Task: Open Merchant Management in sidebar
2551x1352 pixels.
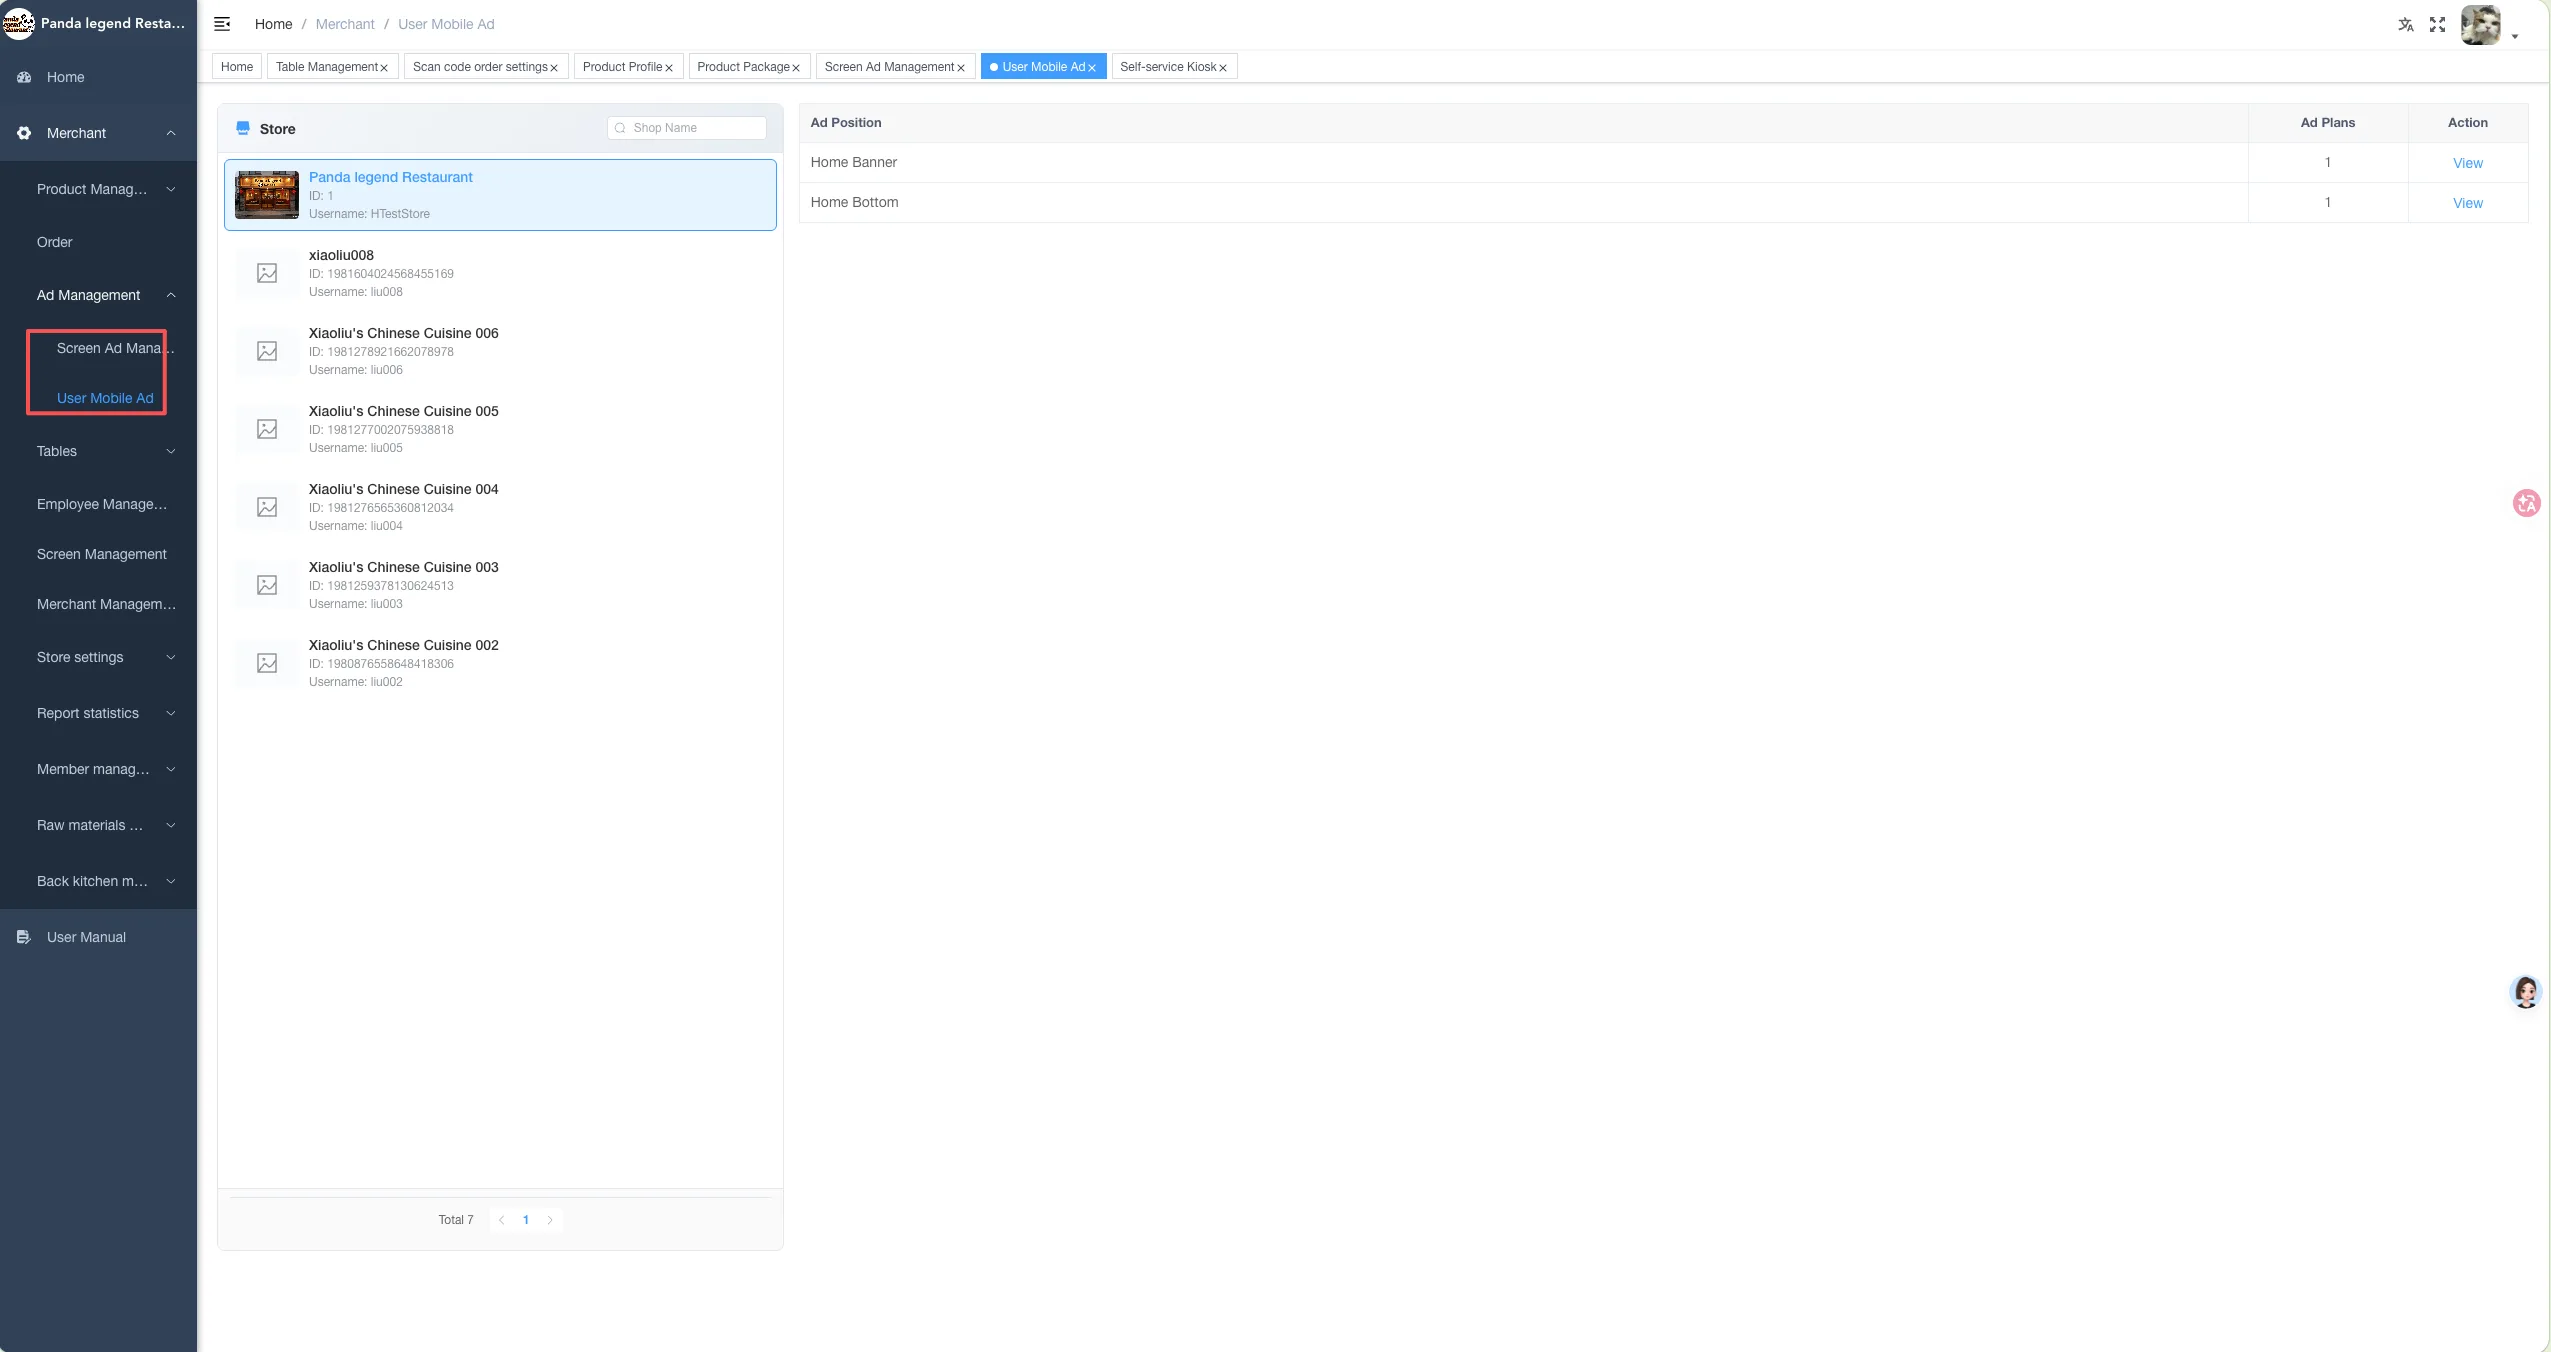Action: (x=98, y=604)
